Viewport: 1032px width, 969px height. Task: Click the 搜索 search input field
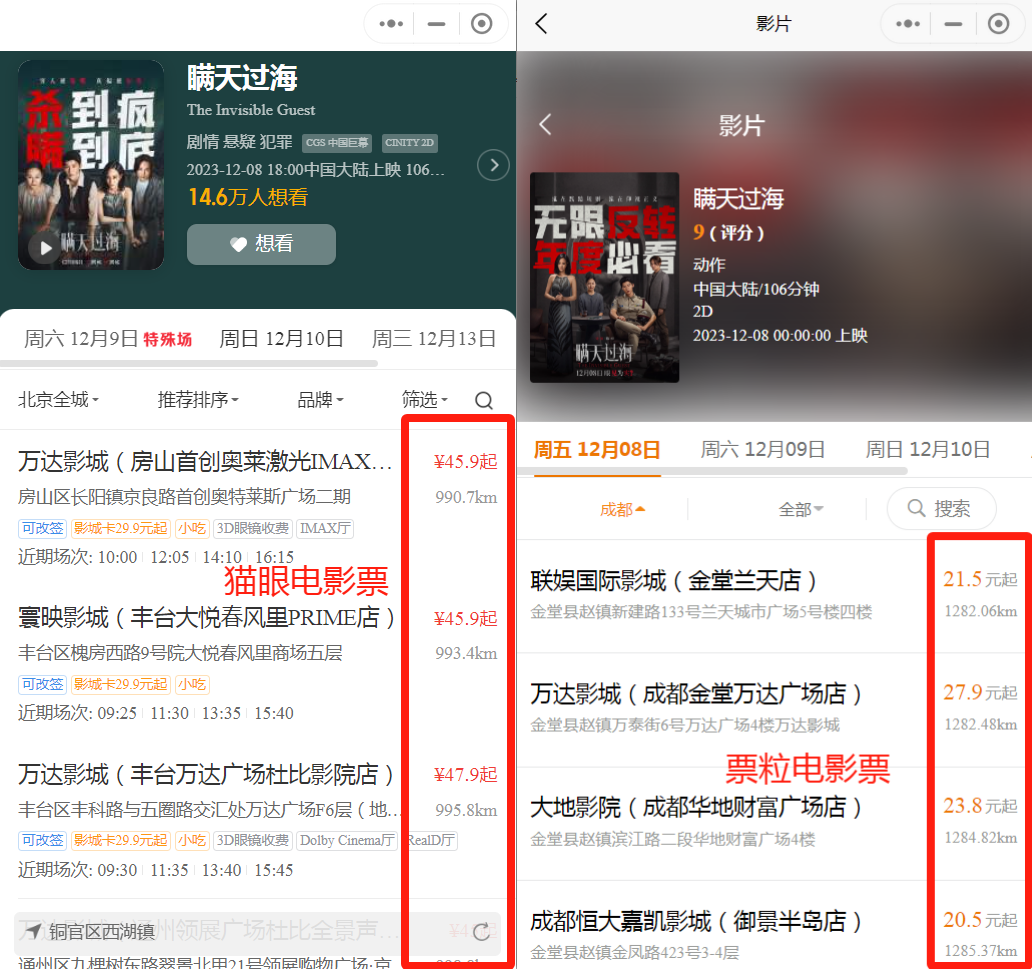click(941, 509)
